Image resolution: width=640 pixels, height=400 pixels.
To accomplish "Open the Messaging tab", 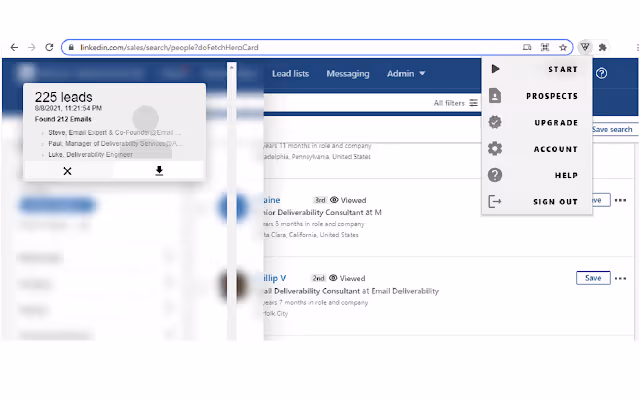I will [348, 73].
